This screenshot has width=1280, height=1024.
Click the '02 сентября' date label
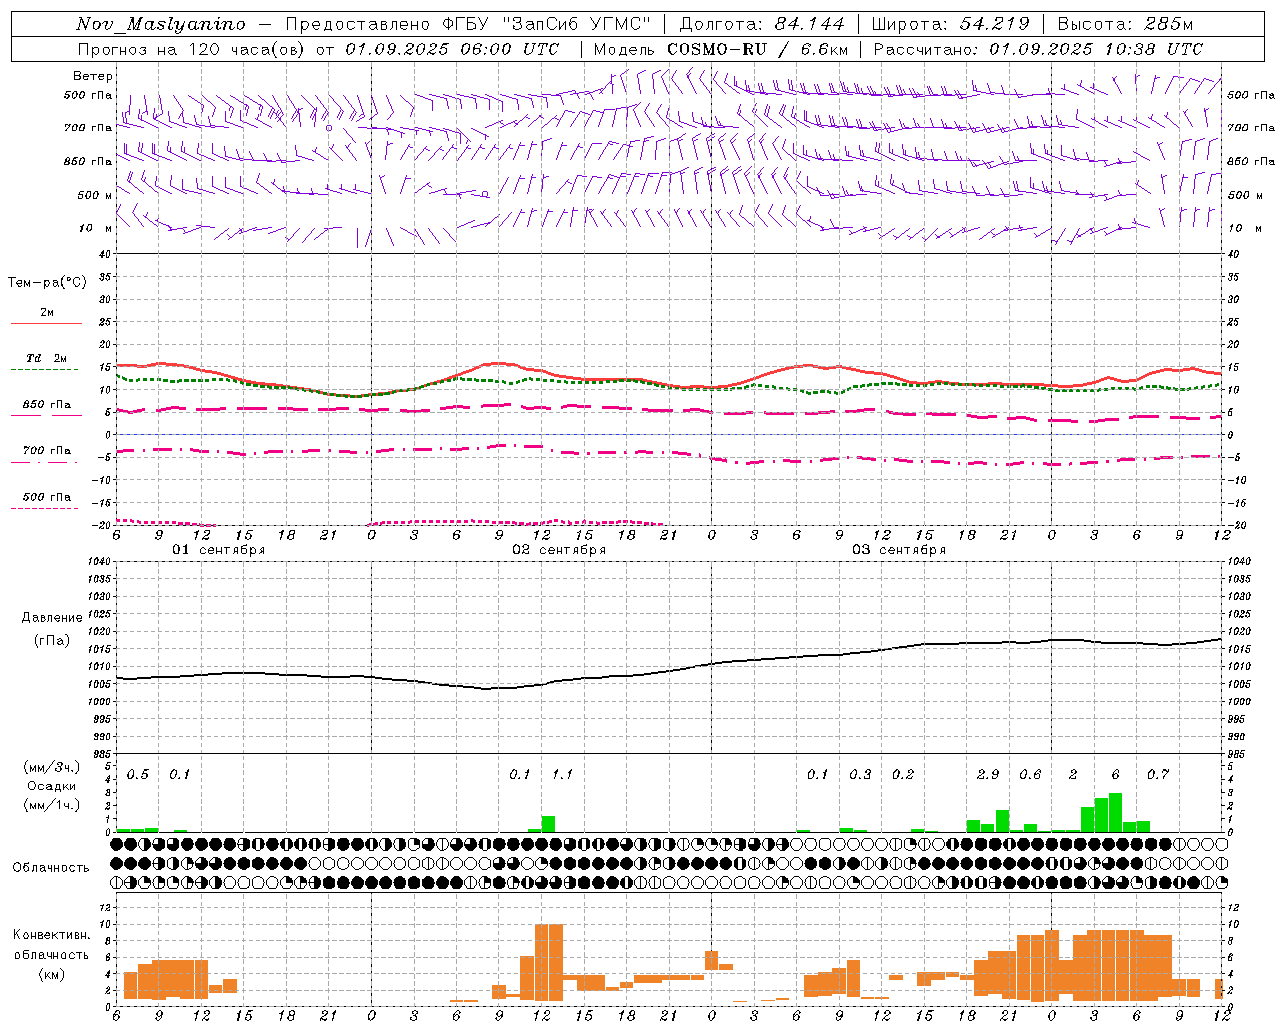click(558, 550)
